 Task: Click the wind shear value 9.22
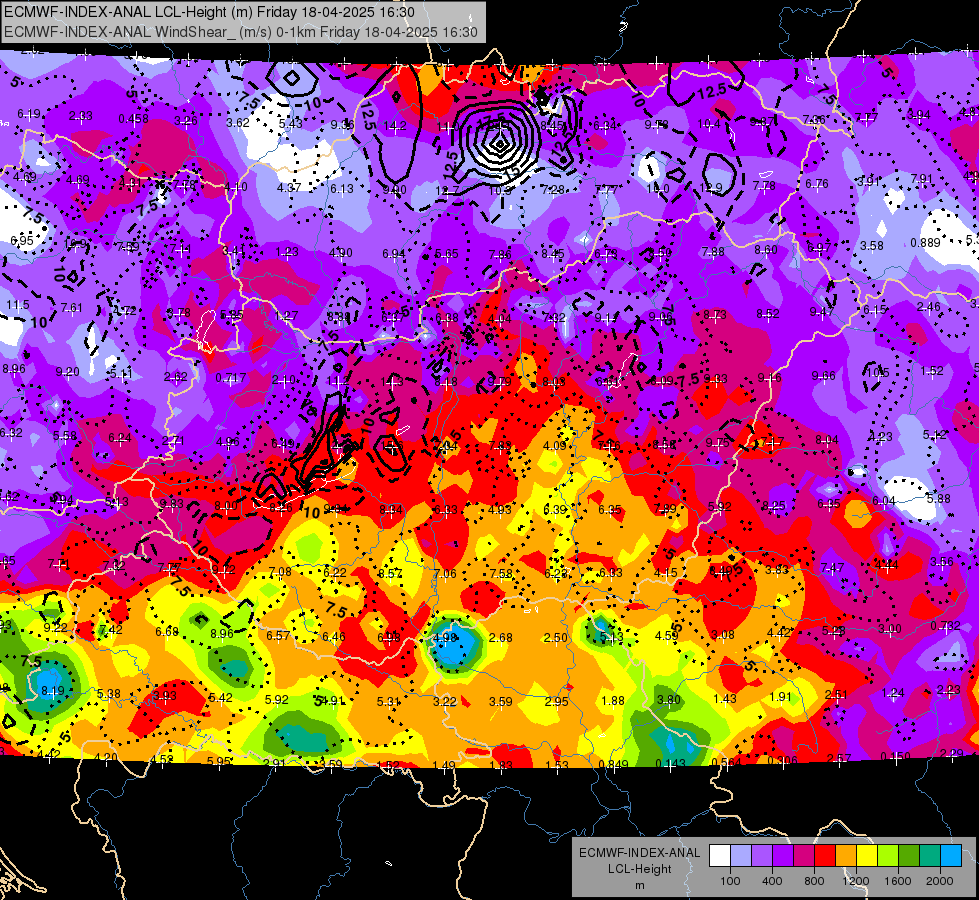coord(56,628)
